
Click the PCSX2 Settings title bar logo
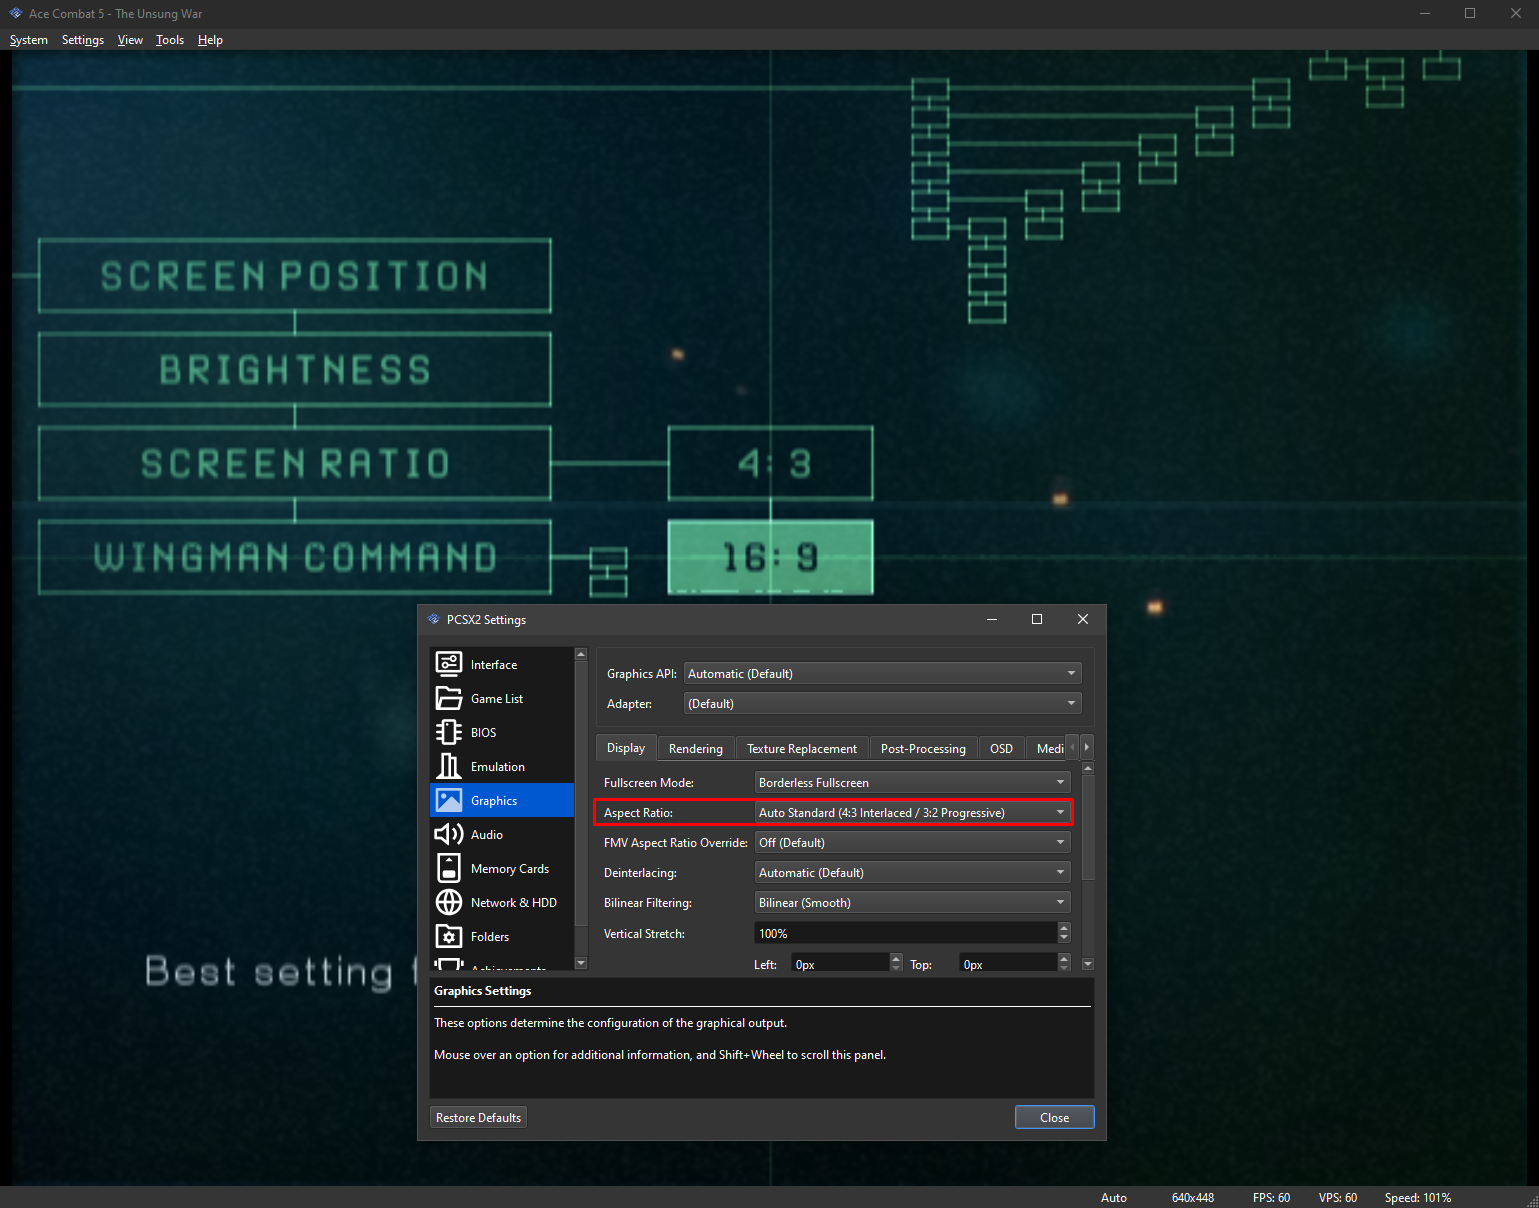point(433,619)
